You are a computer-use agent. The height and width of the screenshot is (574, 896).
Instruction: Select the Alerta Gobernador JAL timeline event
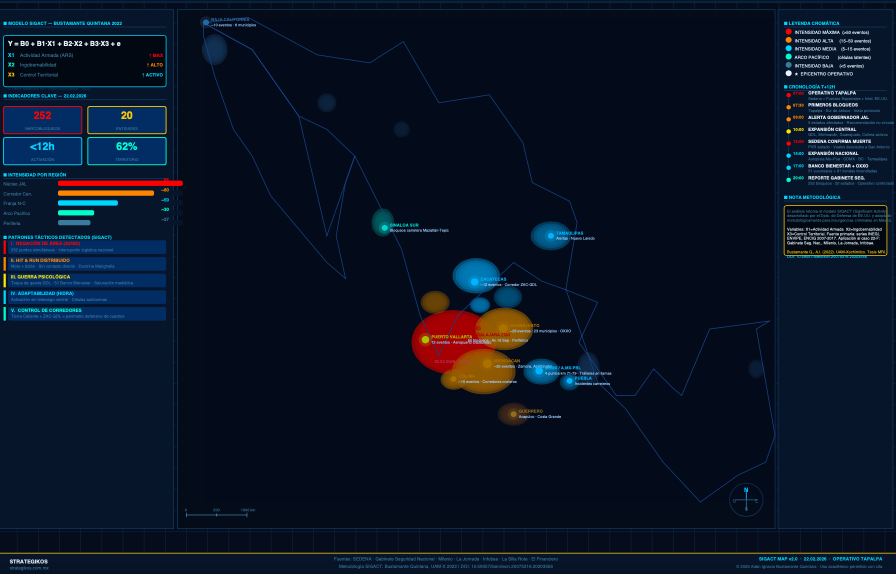click(x=840, y=119)
